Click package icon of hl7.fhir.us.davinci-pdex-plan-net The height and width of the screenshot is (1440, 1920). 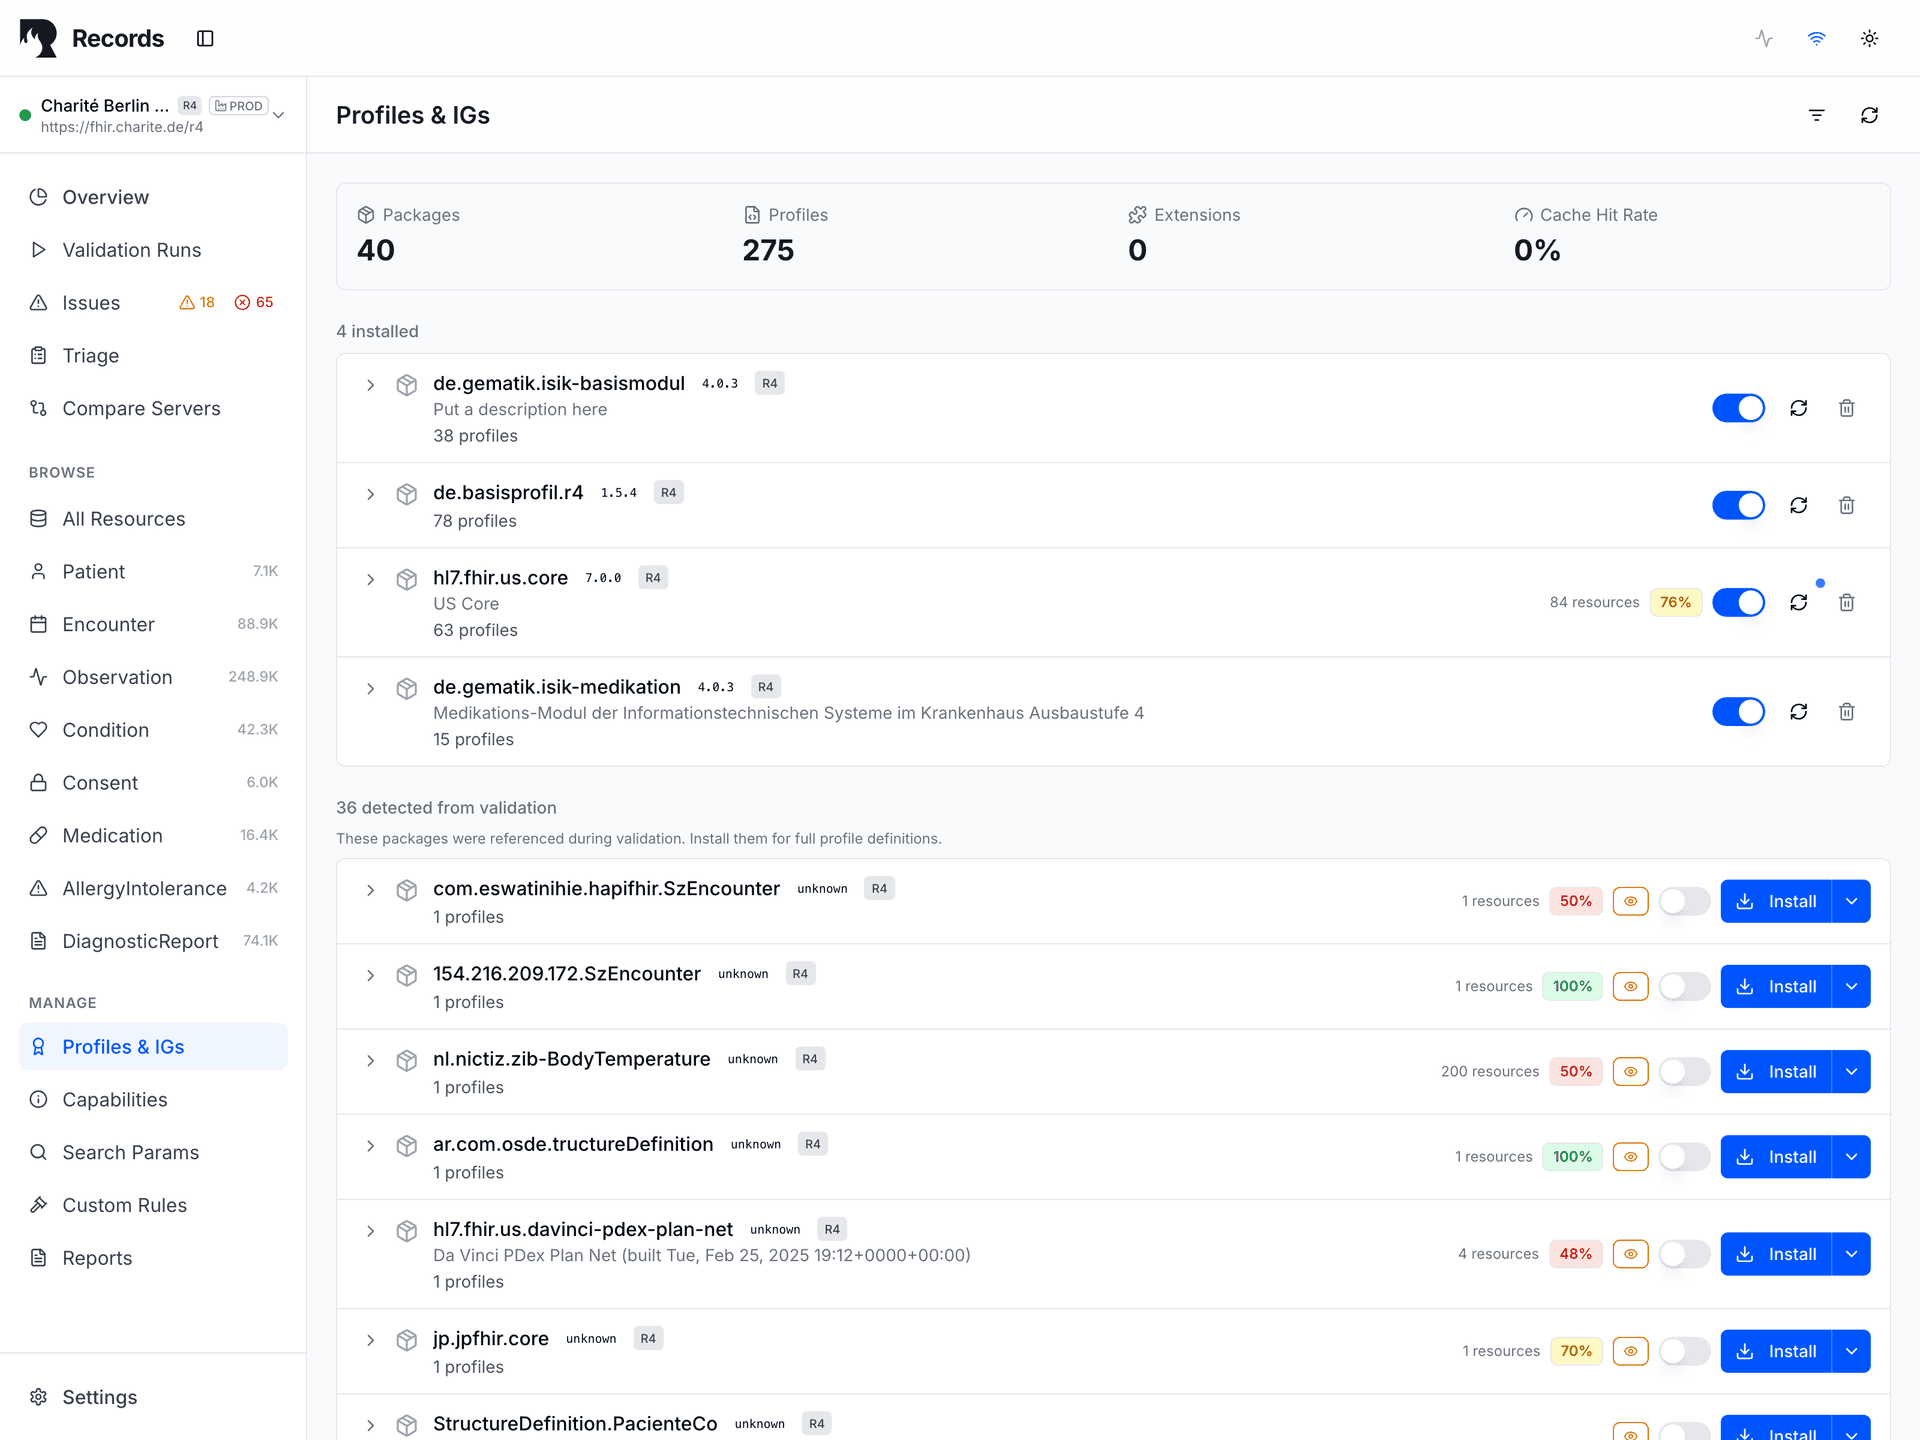[406, 1231]
